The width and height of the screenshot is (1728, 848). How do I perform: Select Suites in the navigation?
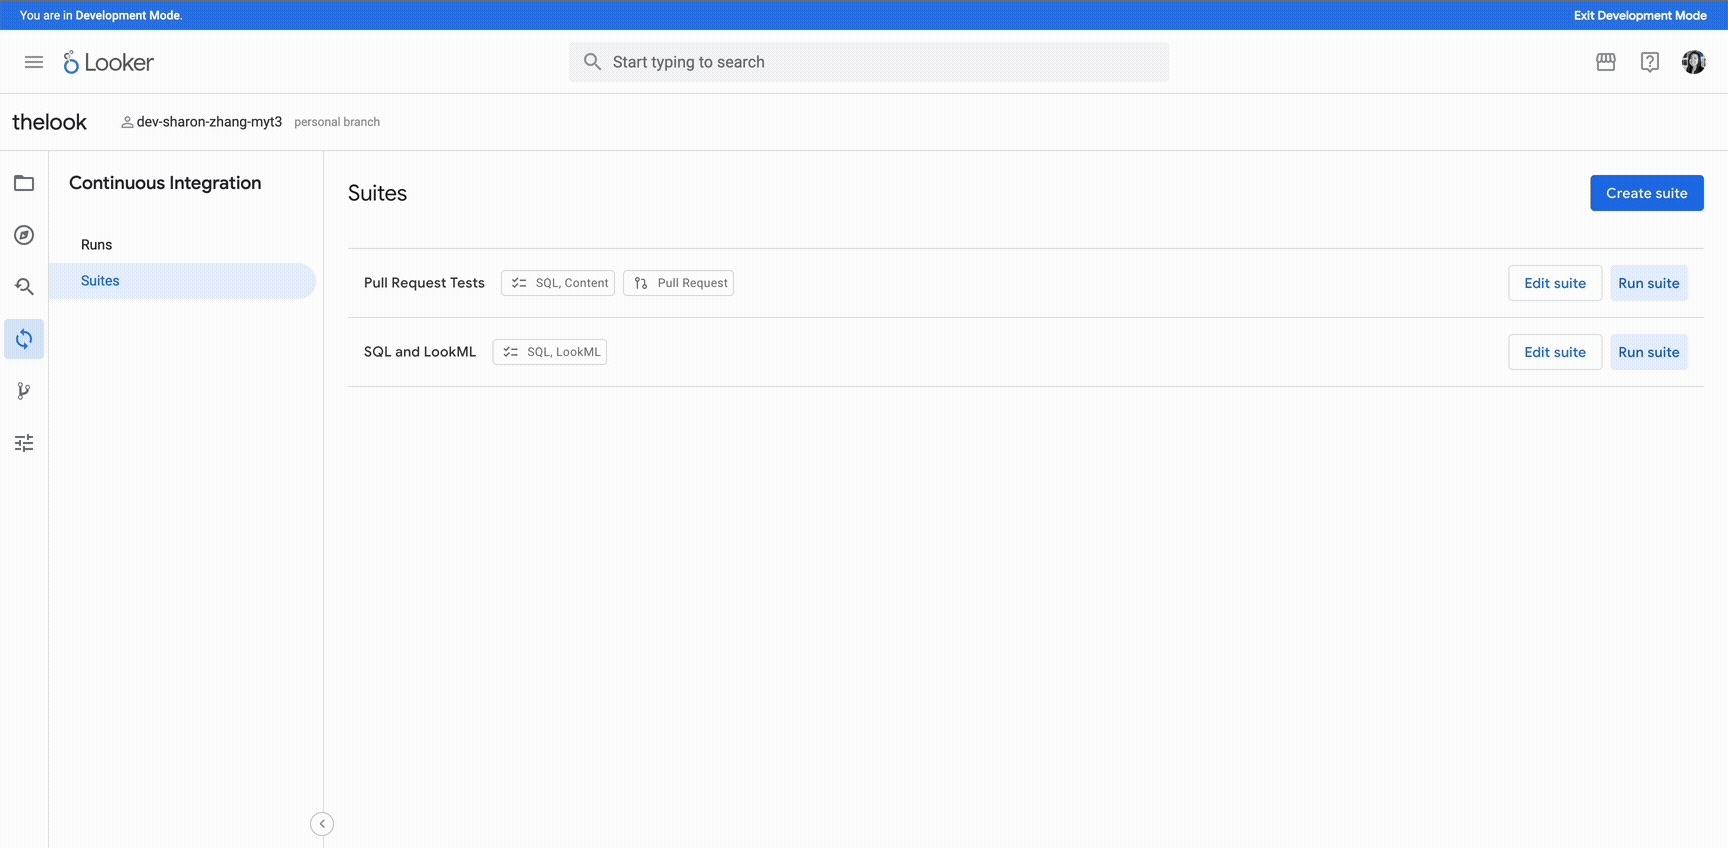coord(100,281)
